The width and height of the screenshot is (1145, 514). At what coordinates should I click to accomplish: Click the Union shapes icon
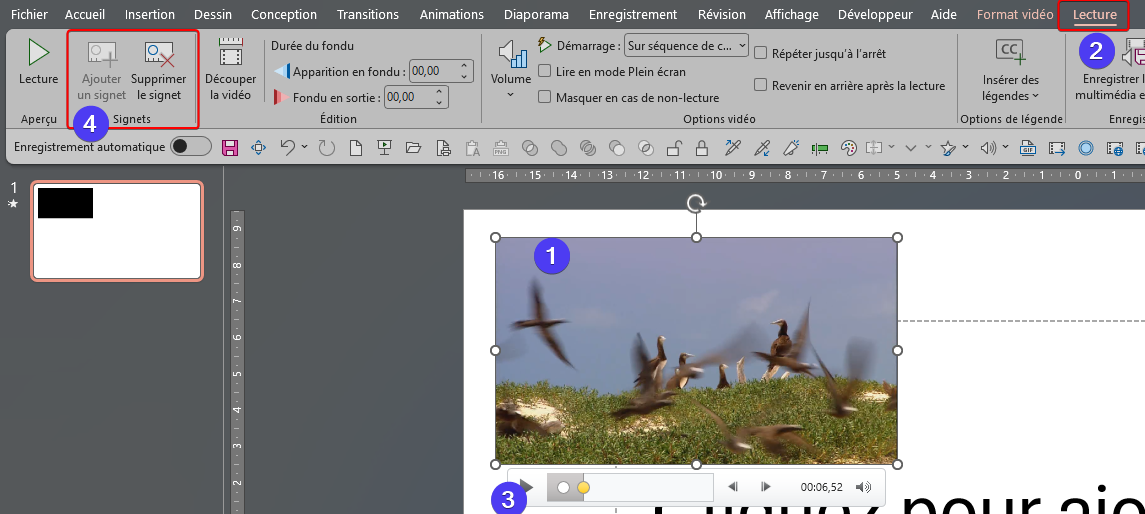point(559,148)
